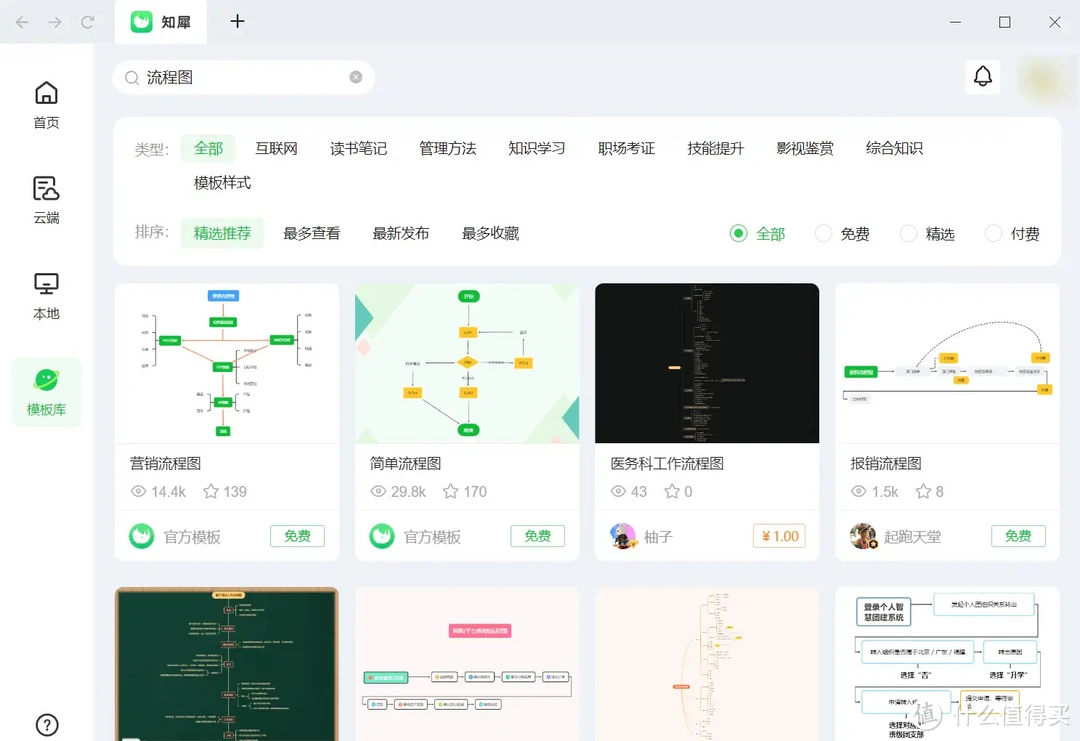
Task: Click the 营销流程图 title text
Action: coord(165,463)
